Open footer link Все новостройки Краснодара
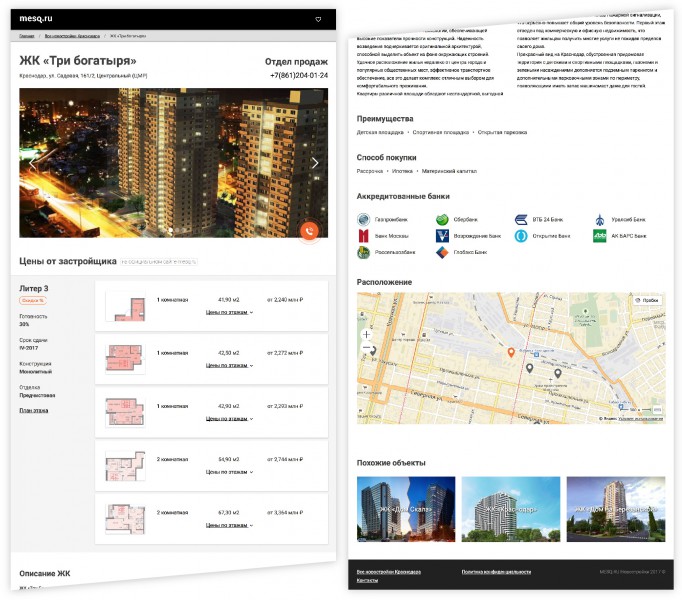 click(388, 572)
